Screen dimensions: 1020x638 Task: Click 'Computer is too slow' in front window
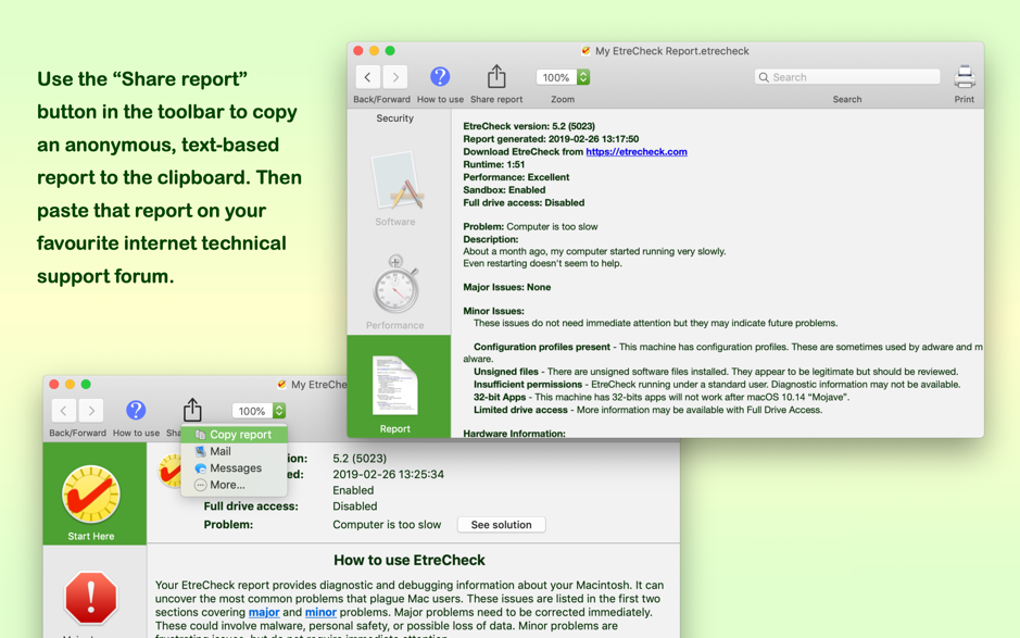click(386, 525)
